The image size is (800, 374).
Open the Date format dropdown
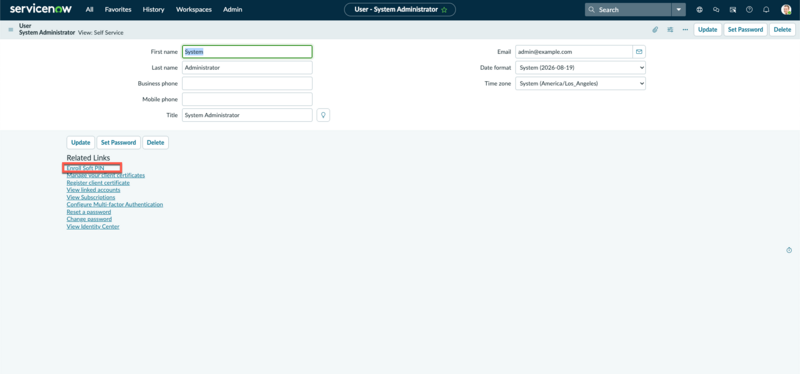(580, 67)
